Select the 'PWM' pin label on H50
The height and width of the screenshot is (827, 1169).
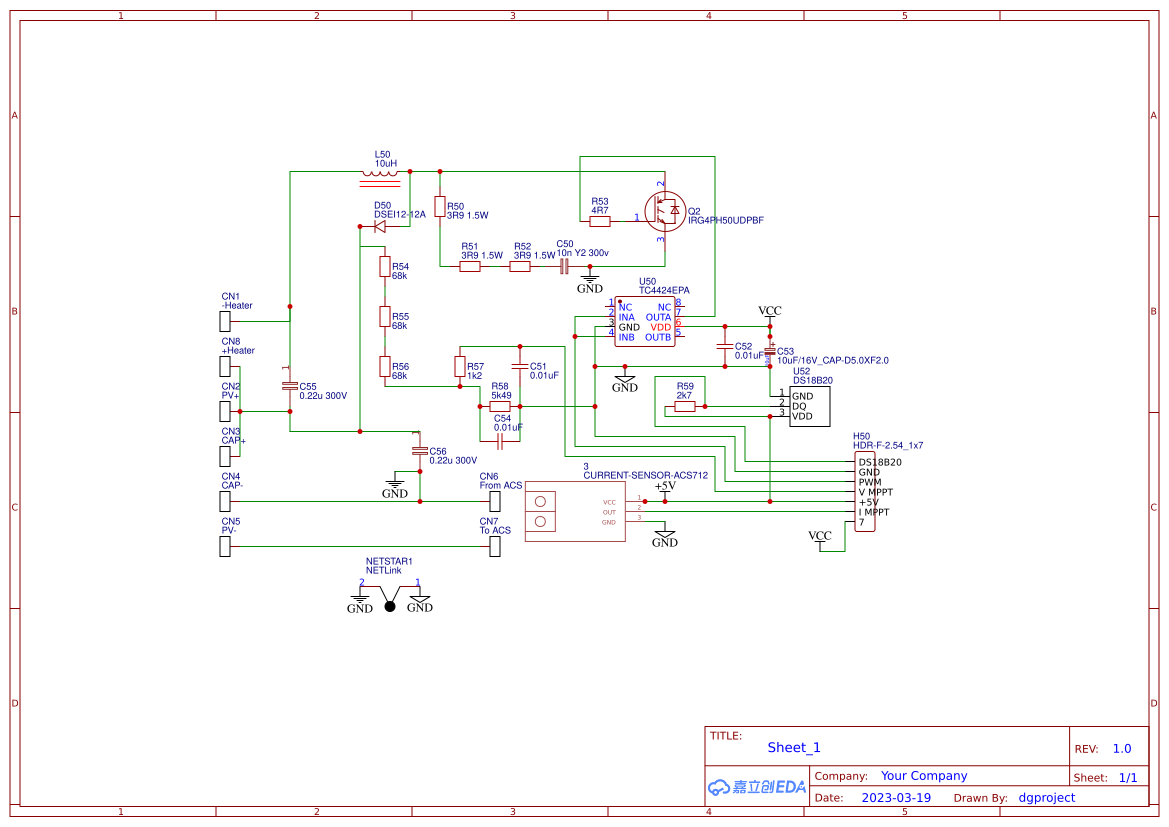point(869,482)
